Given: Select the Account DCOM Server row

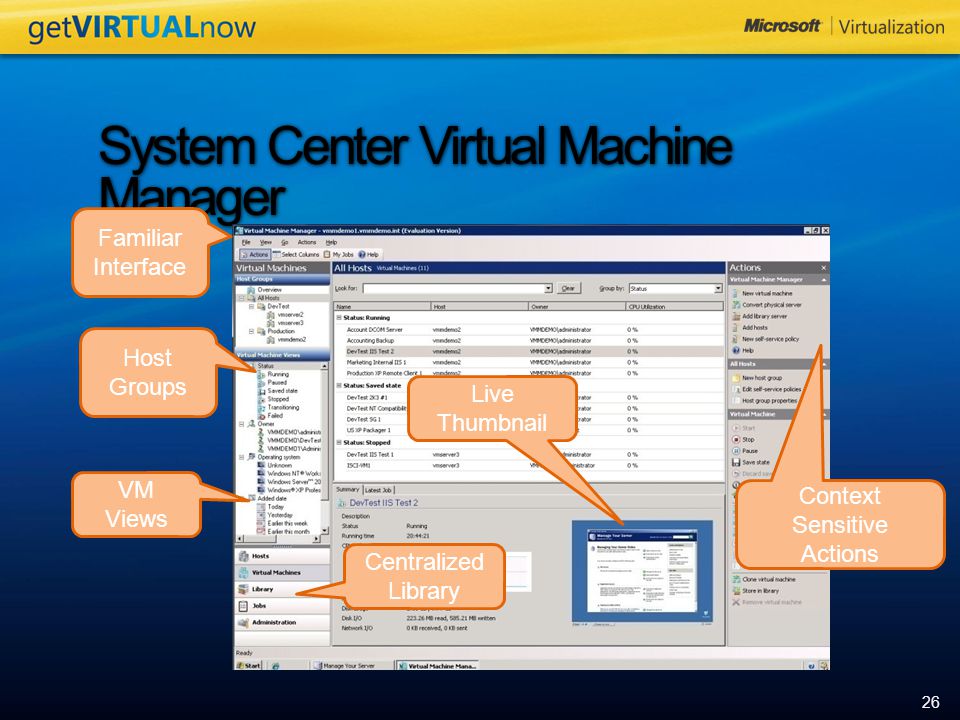Looking at the screenshot, I should (x=529, y=329).
